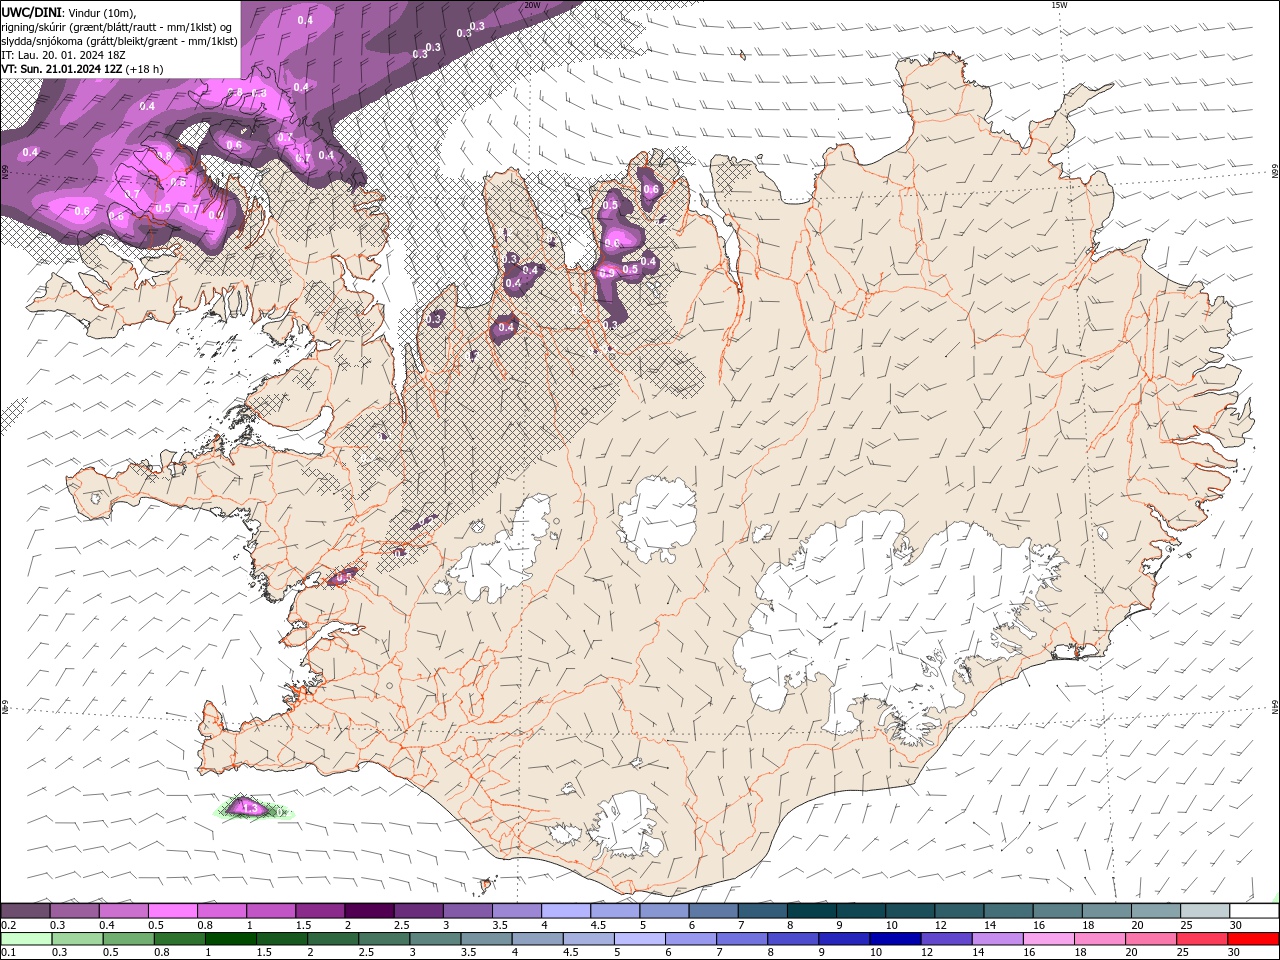Image resolution: width=1280 pixels, height=960 pixels.
Task: Click the deep navy 10 swatch, lower legend row
Action: 893,939
